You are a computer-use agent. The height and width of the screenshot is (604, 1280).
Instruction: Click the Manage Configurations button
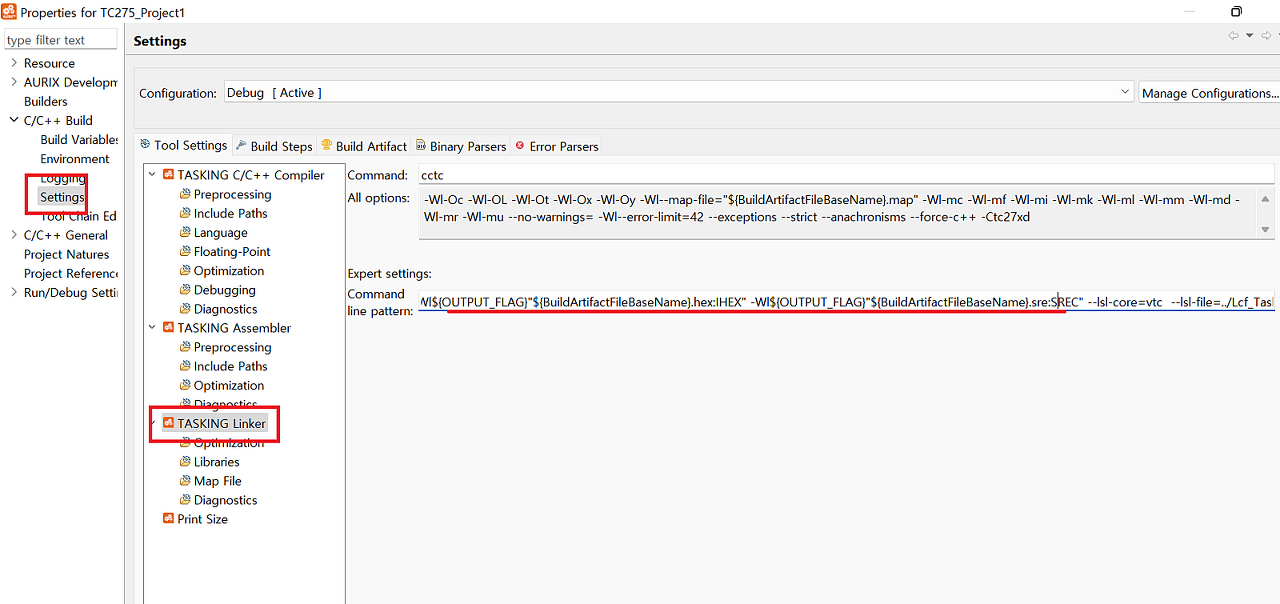(x=1210, y=93)
